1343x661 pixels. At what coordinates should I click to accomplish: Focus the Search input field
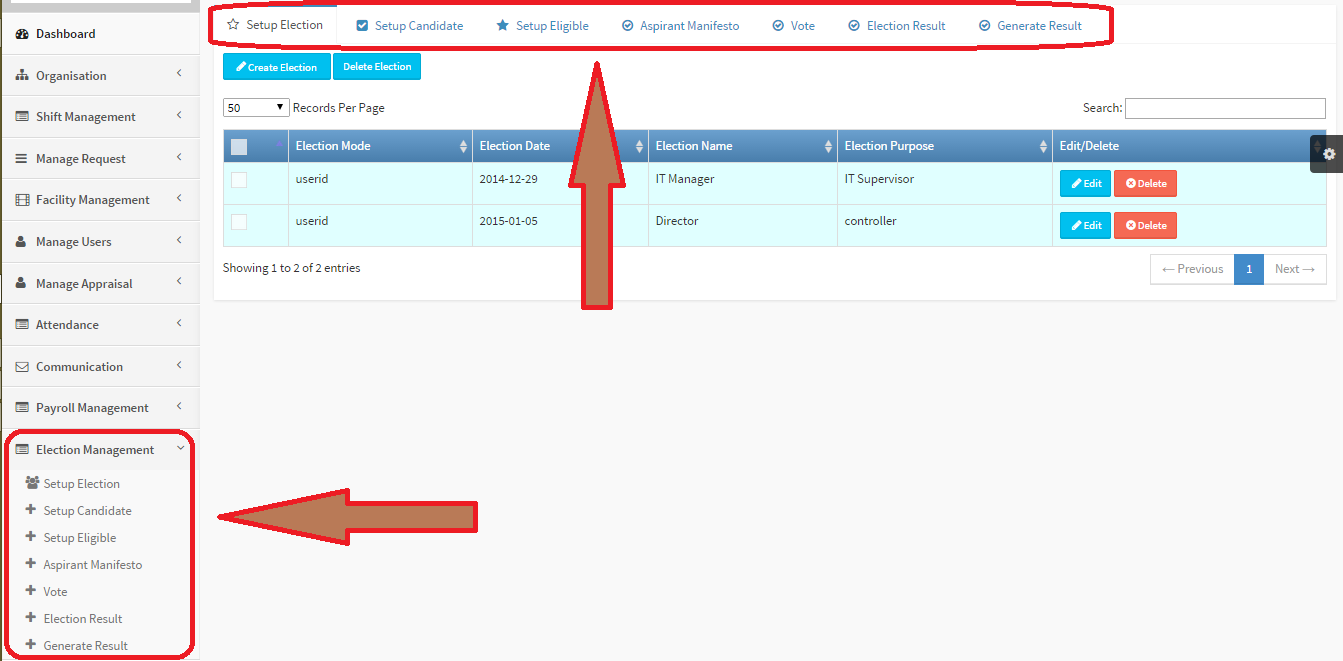click(x=1225, y=108)
